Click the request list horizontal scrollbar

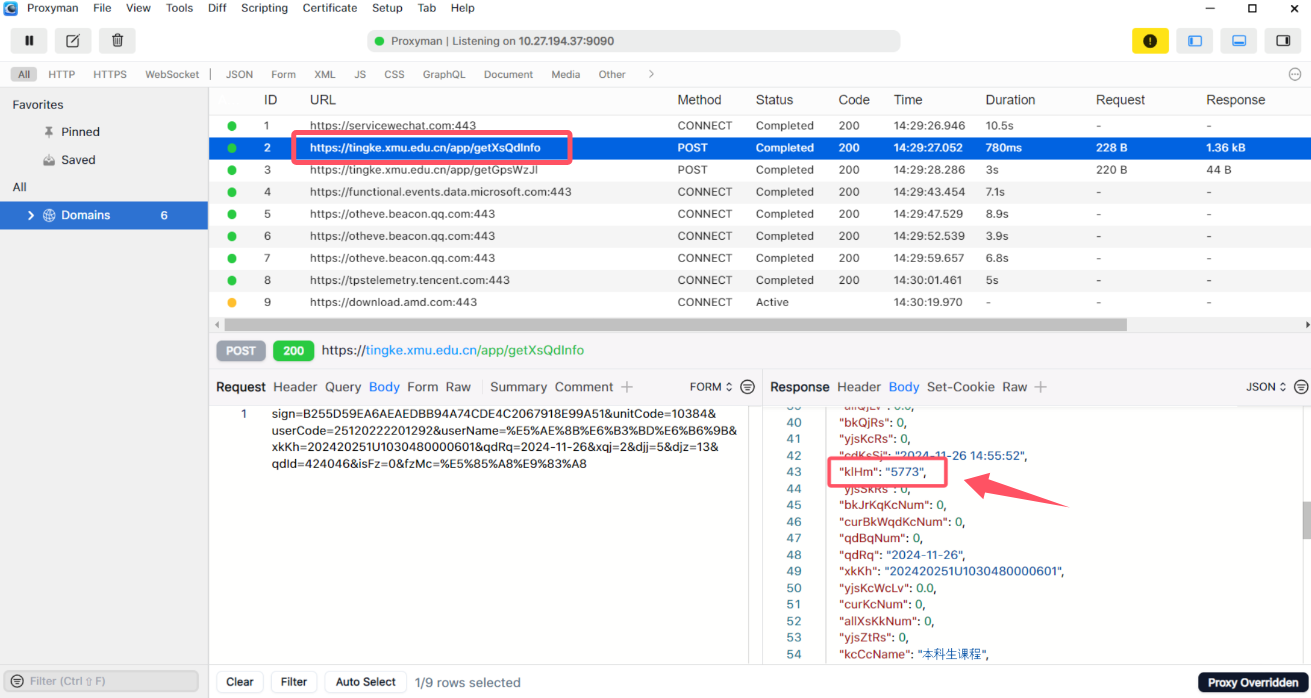675,325
